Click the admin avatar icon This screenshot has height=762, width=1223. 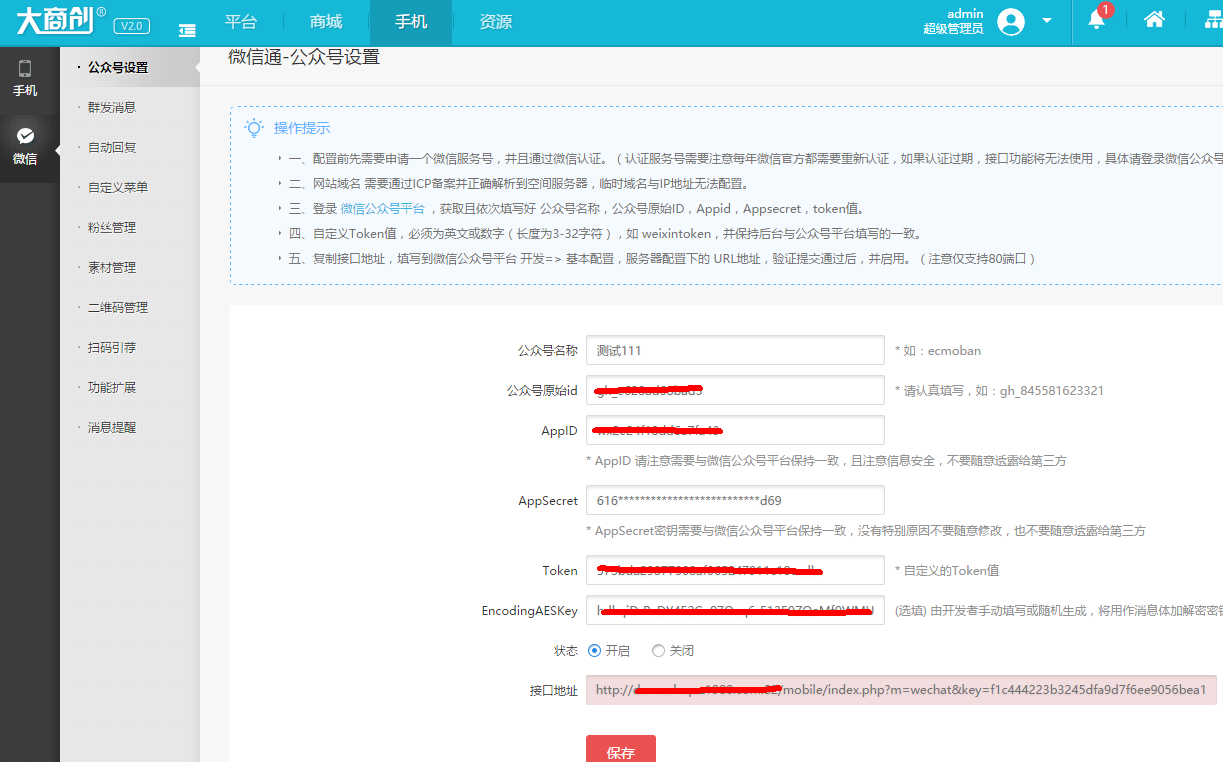pyautogui.click(x=1011, y=22)
